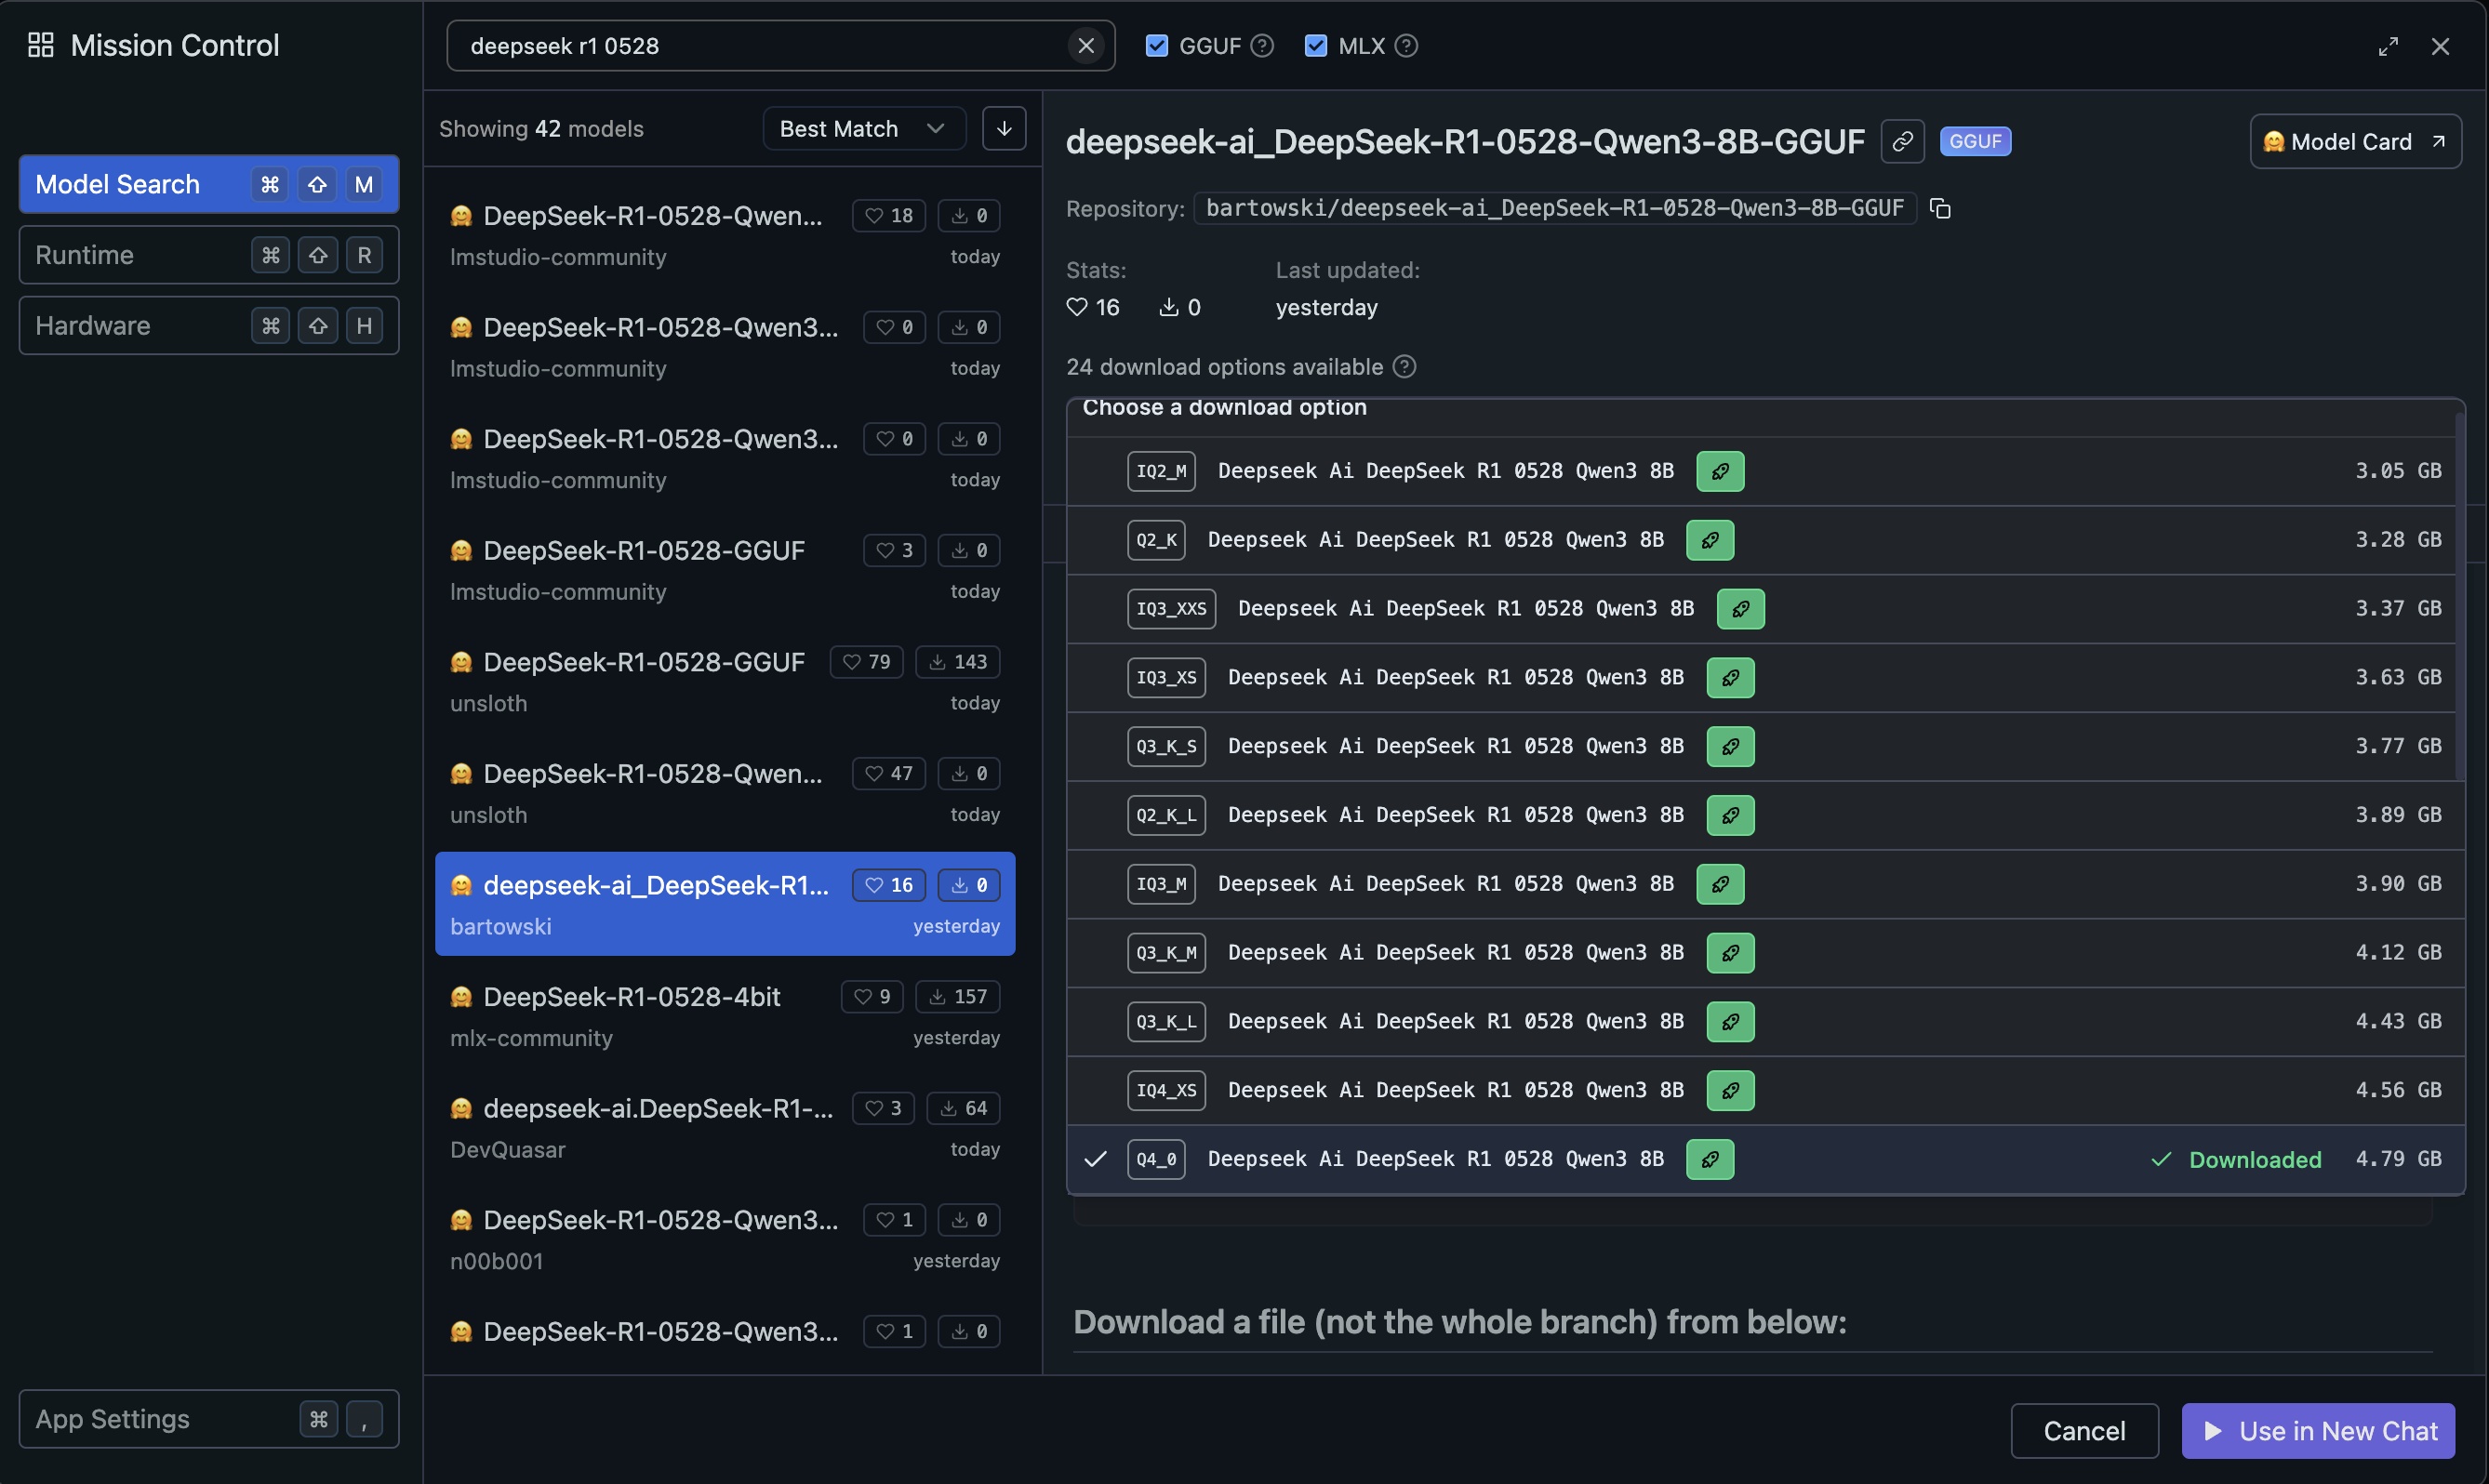Select the n00b001 DeepSeek-R1-0528-Qwen3 model
Image resolution: width=2489 pixels, height=1484 pixels.
pos(725,1240)
